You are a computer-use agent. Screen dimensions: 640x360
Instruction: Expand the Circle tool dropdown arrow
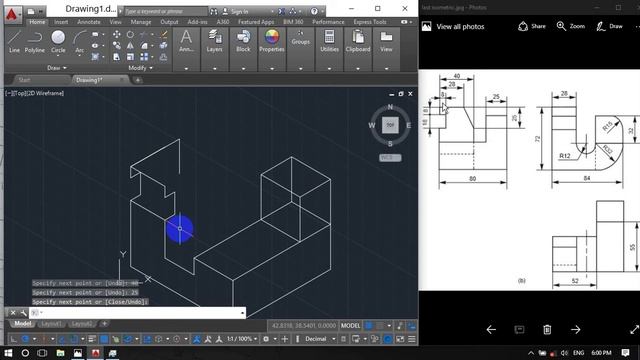tap(58, 56)
